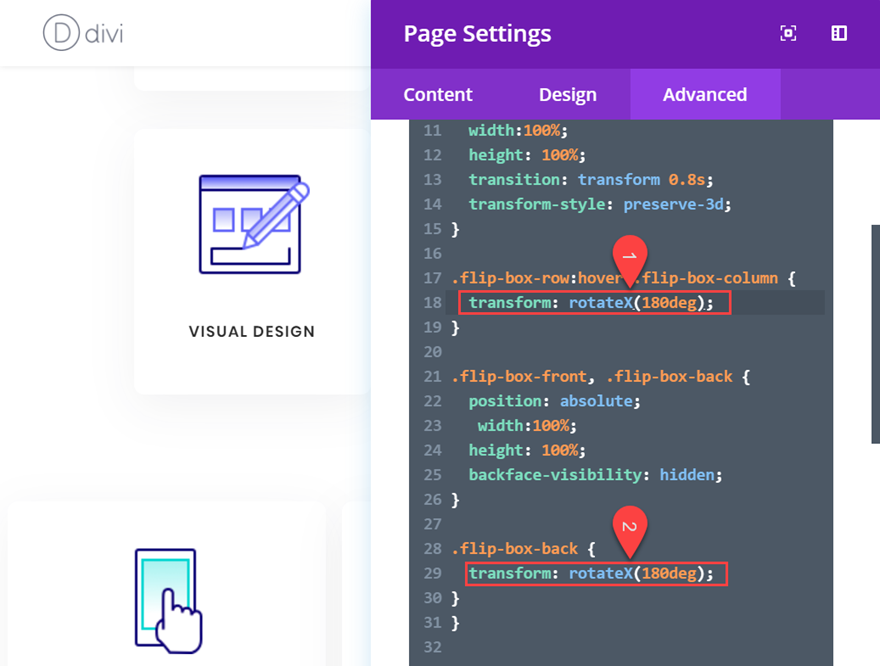
Task: Click the Visual Design pencil illustration
Action: coord(254,224)
